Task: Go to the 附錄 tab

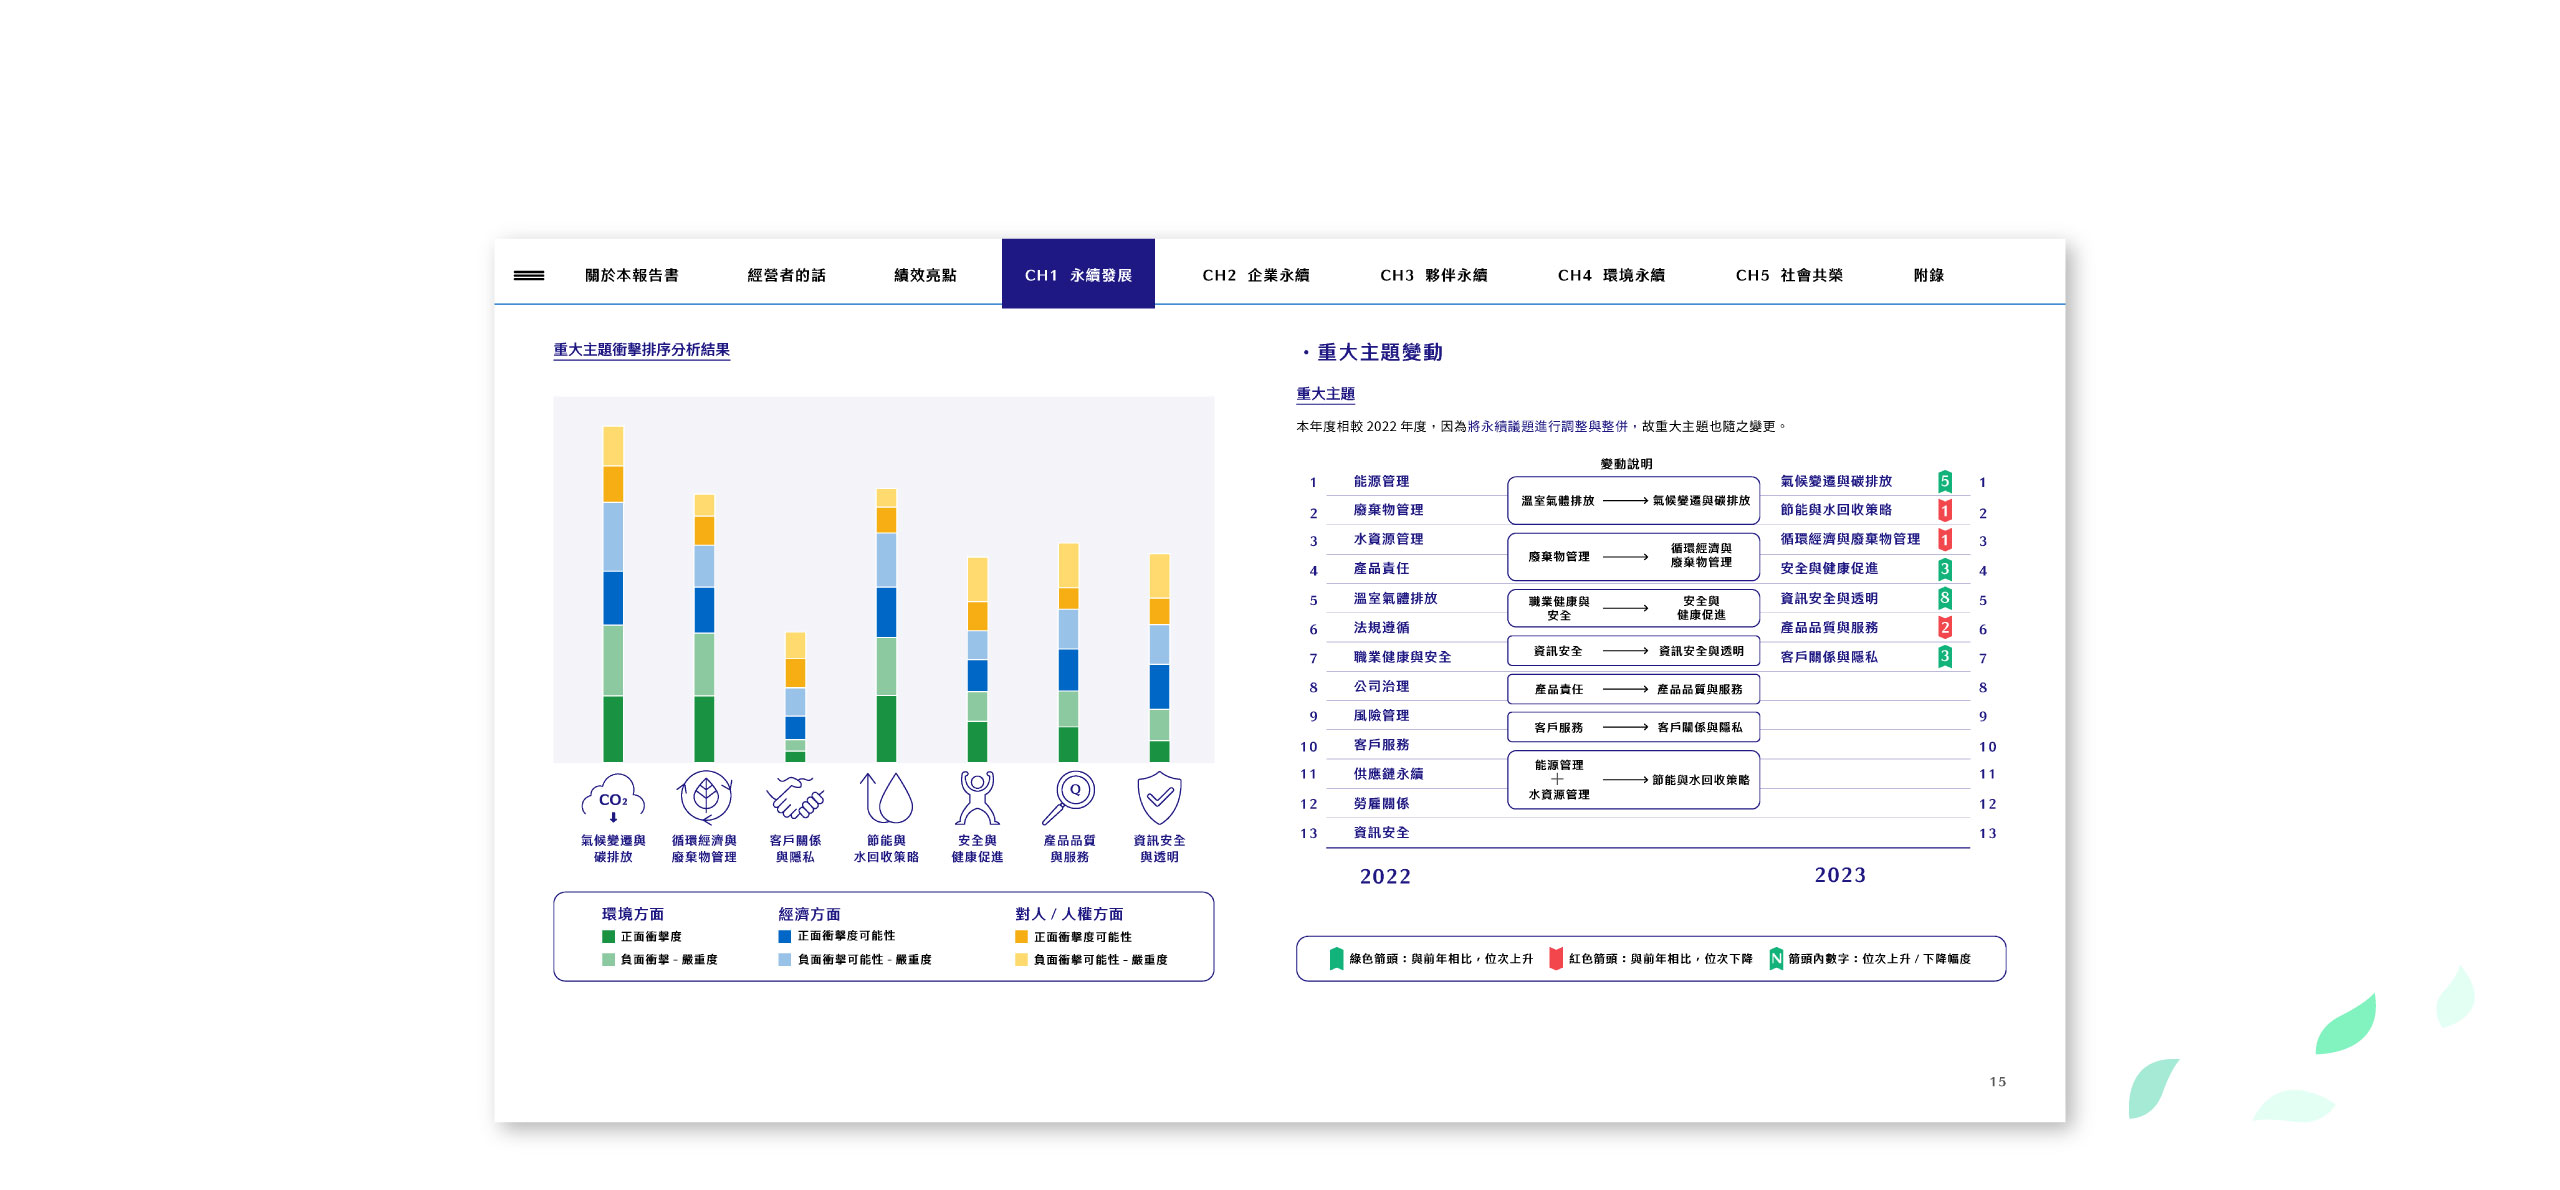Action: click(1928, 275)
